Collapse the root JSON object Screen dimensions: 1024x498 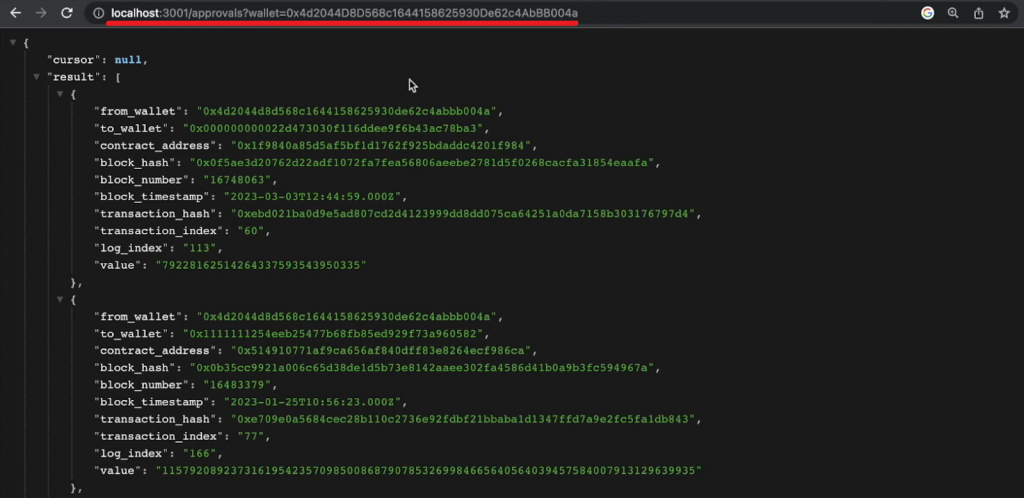12,43
